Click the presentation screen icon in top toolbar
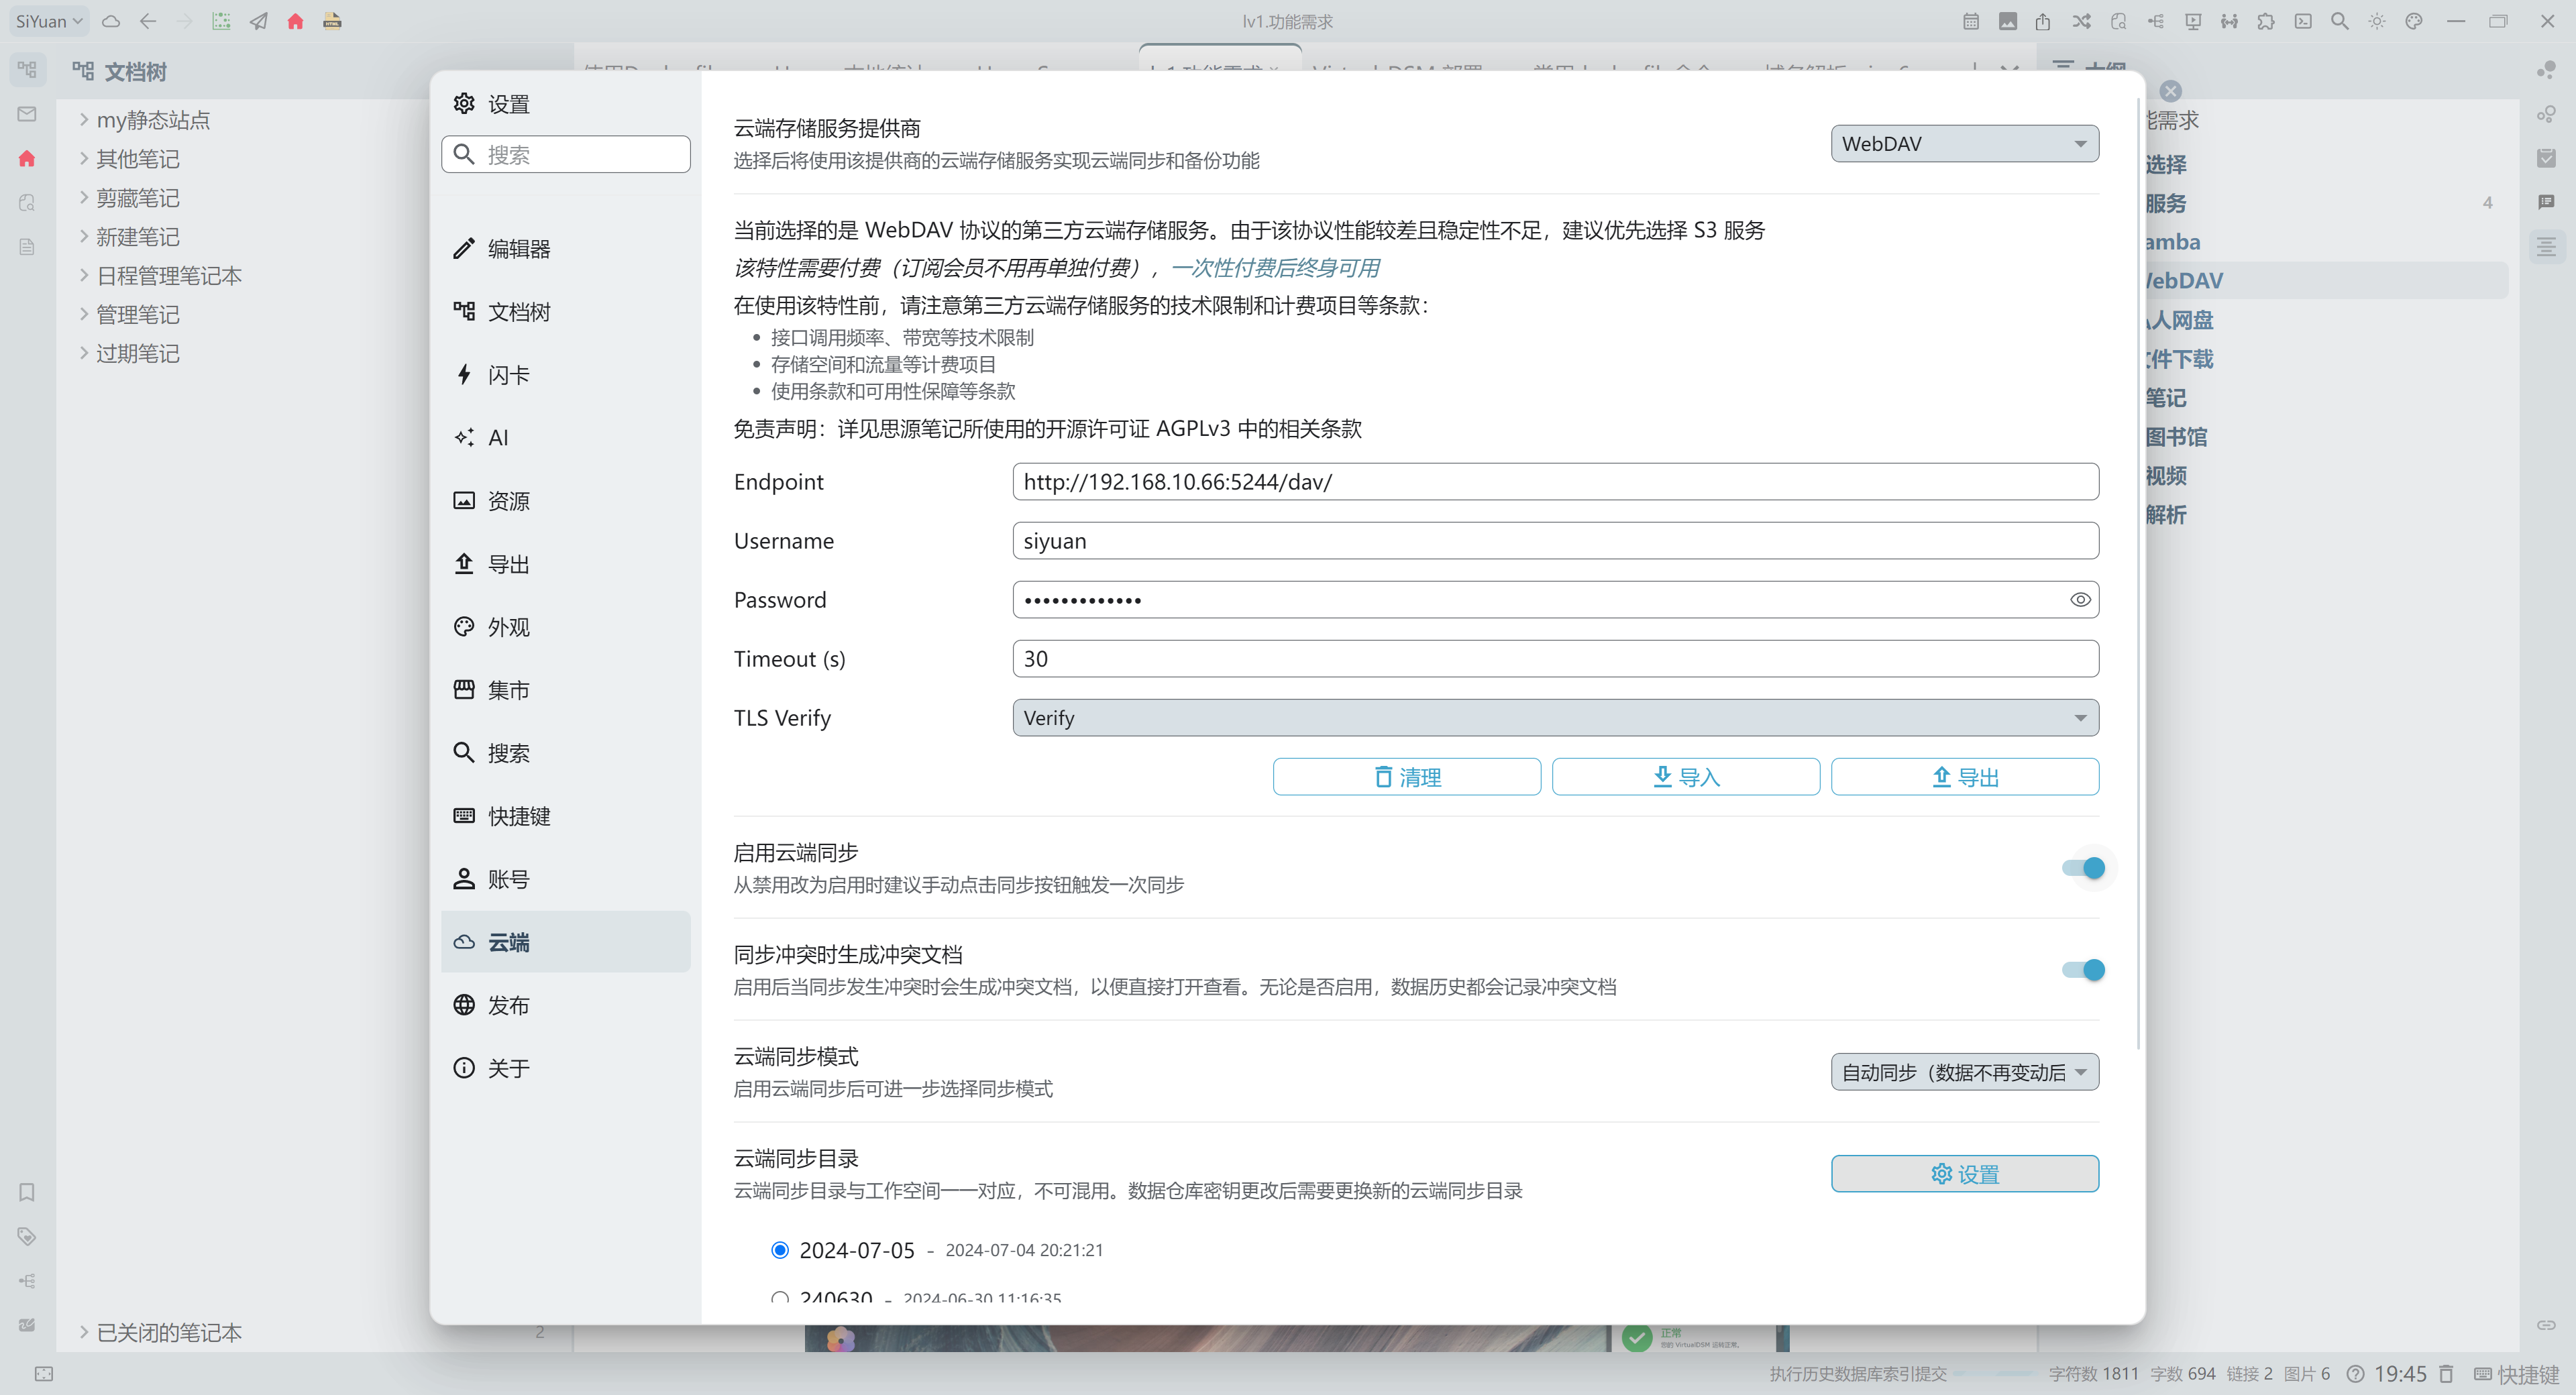Viewport: 2576px width, 1395px height. click(x=2192, y=21)
